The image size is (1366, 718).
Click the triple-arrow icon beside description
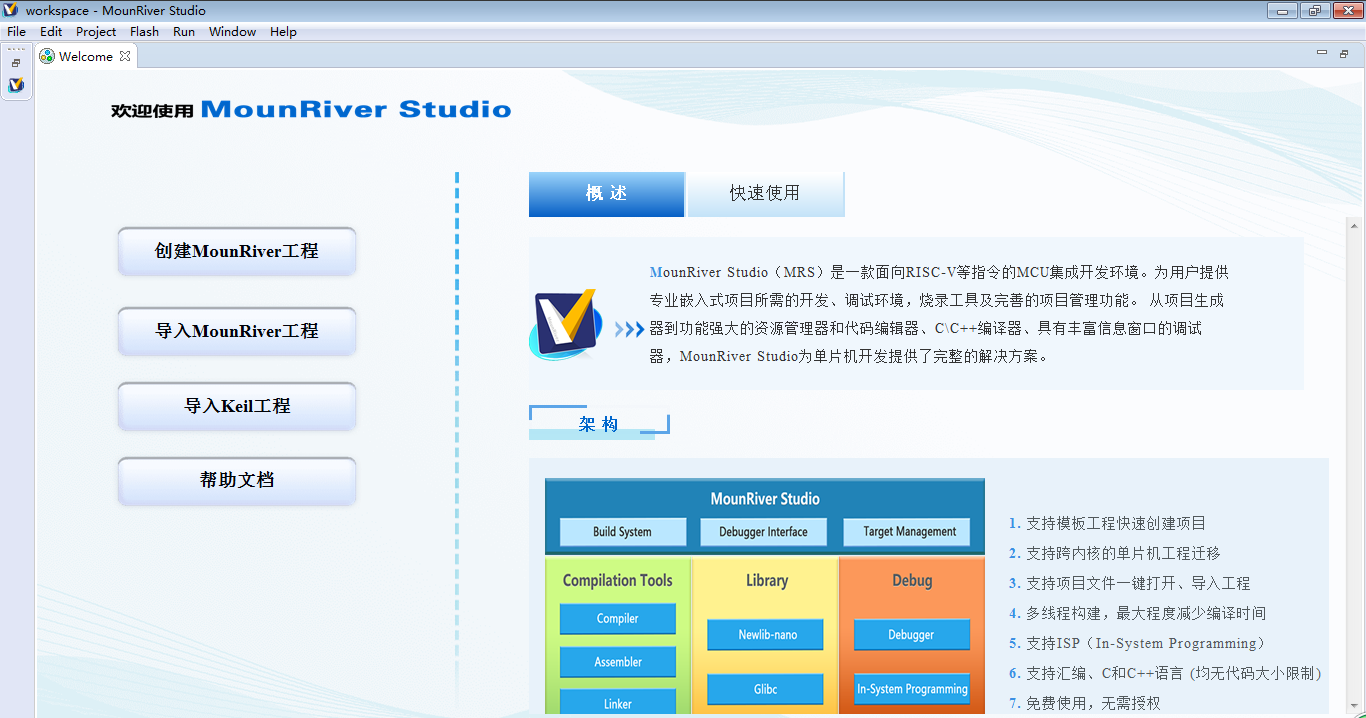(x=629, y=329)
